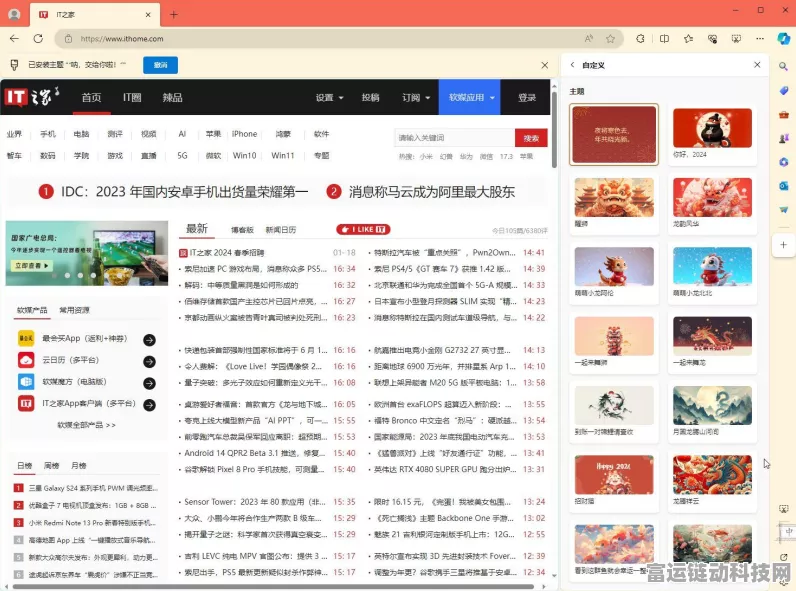Expand the 设置 dropdown menu
The image size is (796, 591).
(x=329, y=97)
